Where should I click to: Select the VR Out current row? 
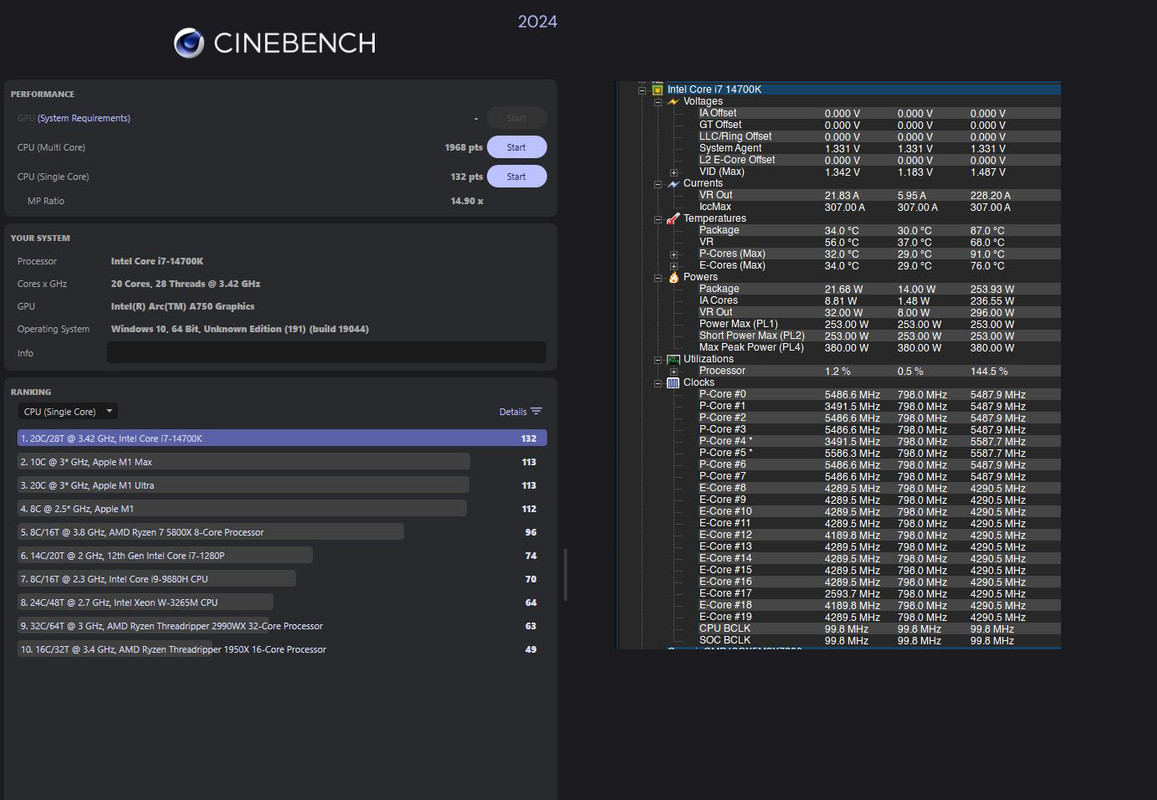[878, 196]
